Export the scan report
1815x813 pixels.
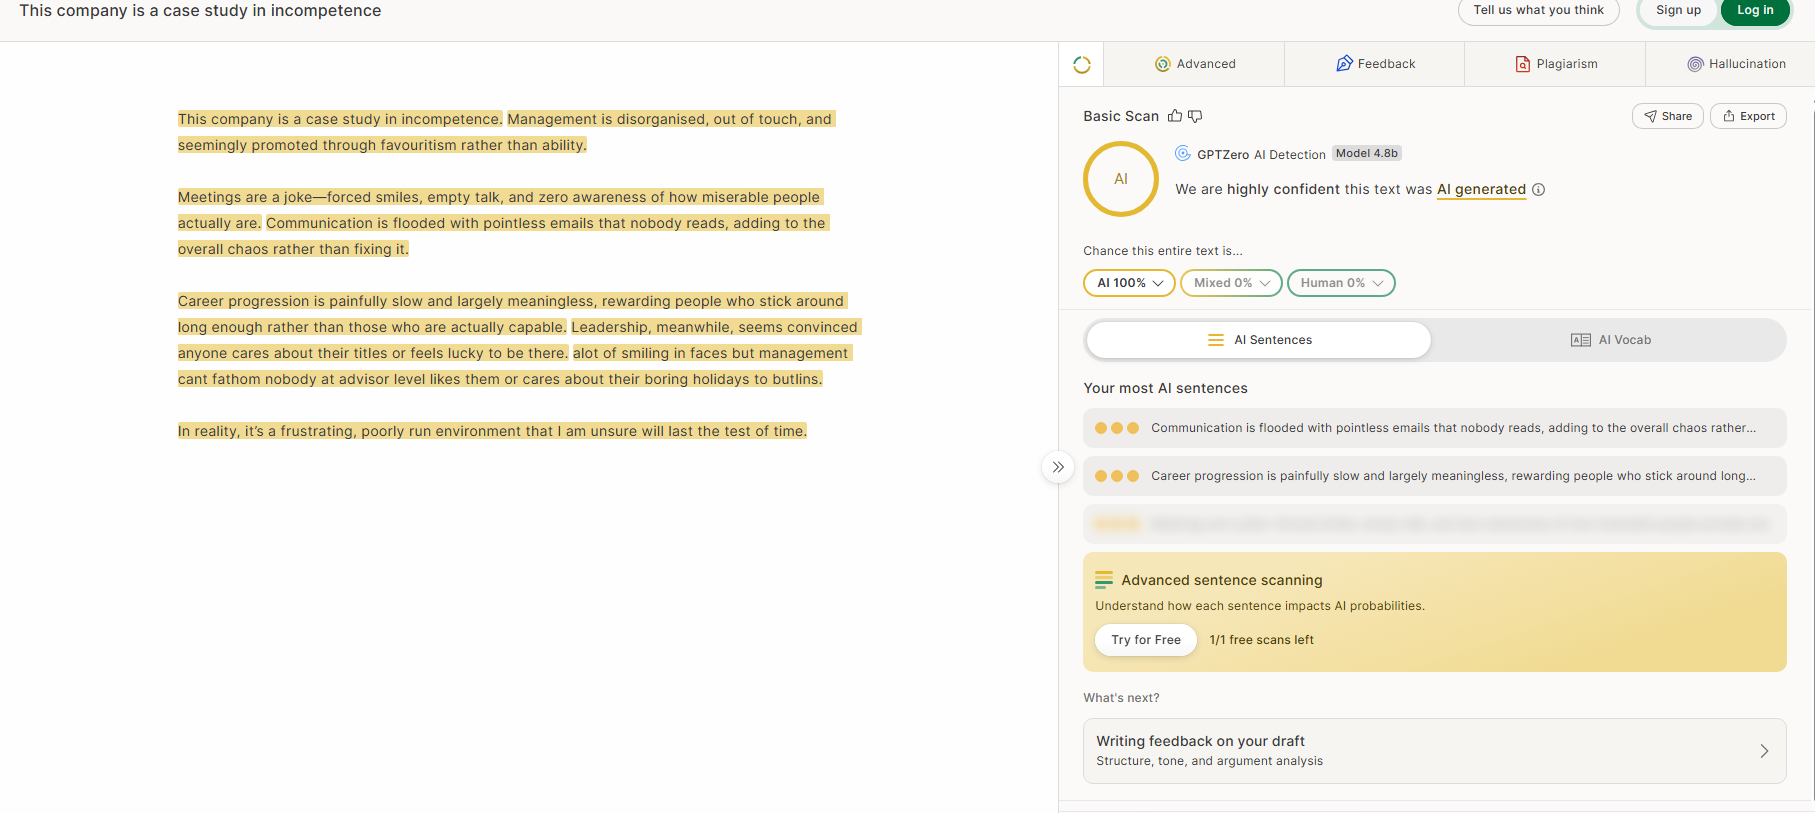click(1748, 116)
